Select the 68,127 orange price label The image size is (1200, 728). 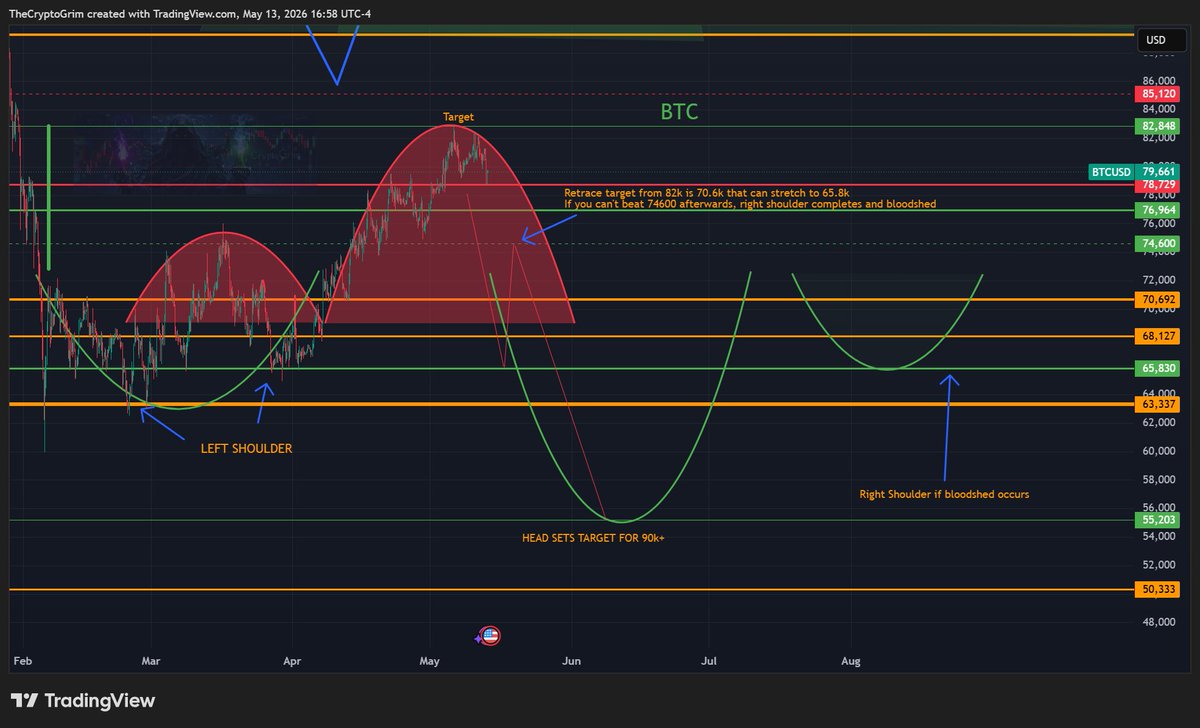point(1156,336)
